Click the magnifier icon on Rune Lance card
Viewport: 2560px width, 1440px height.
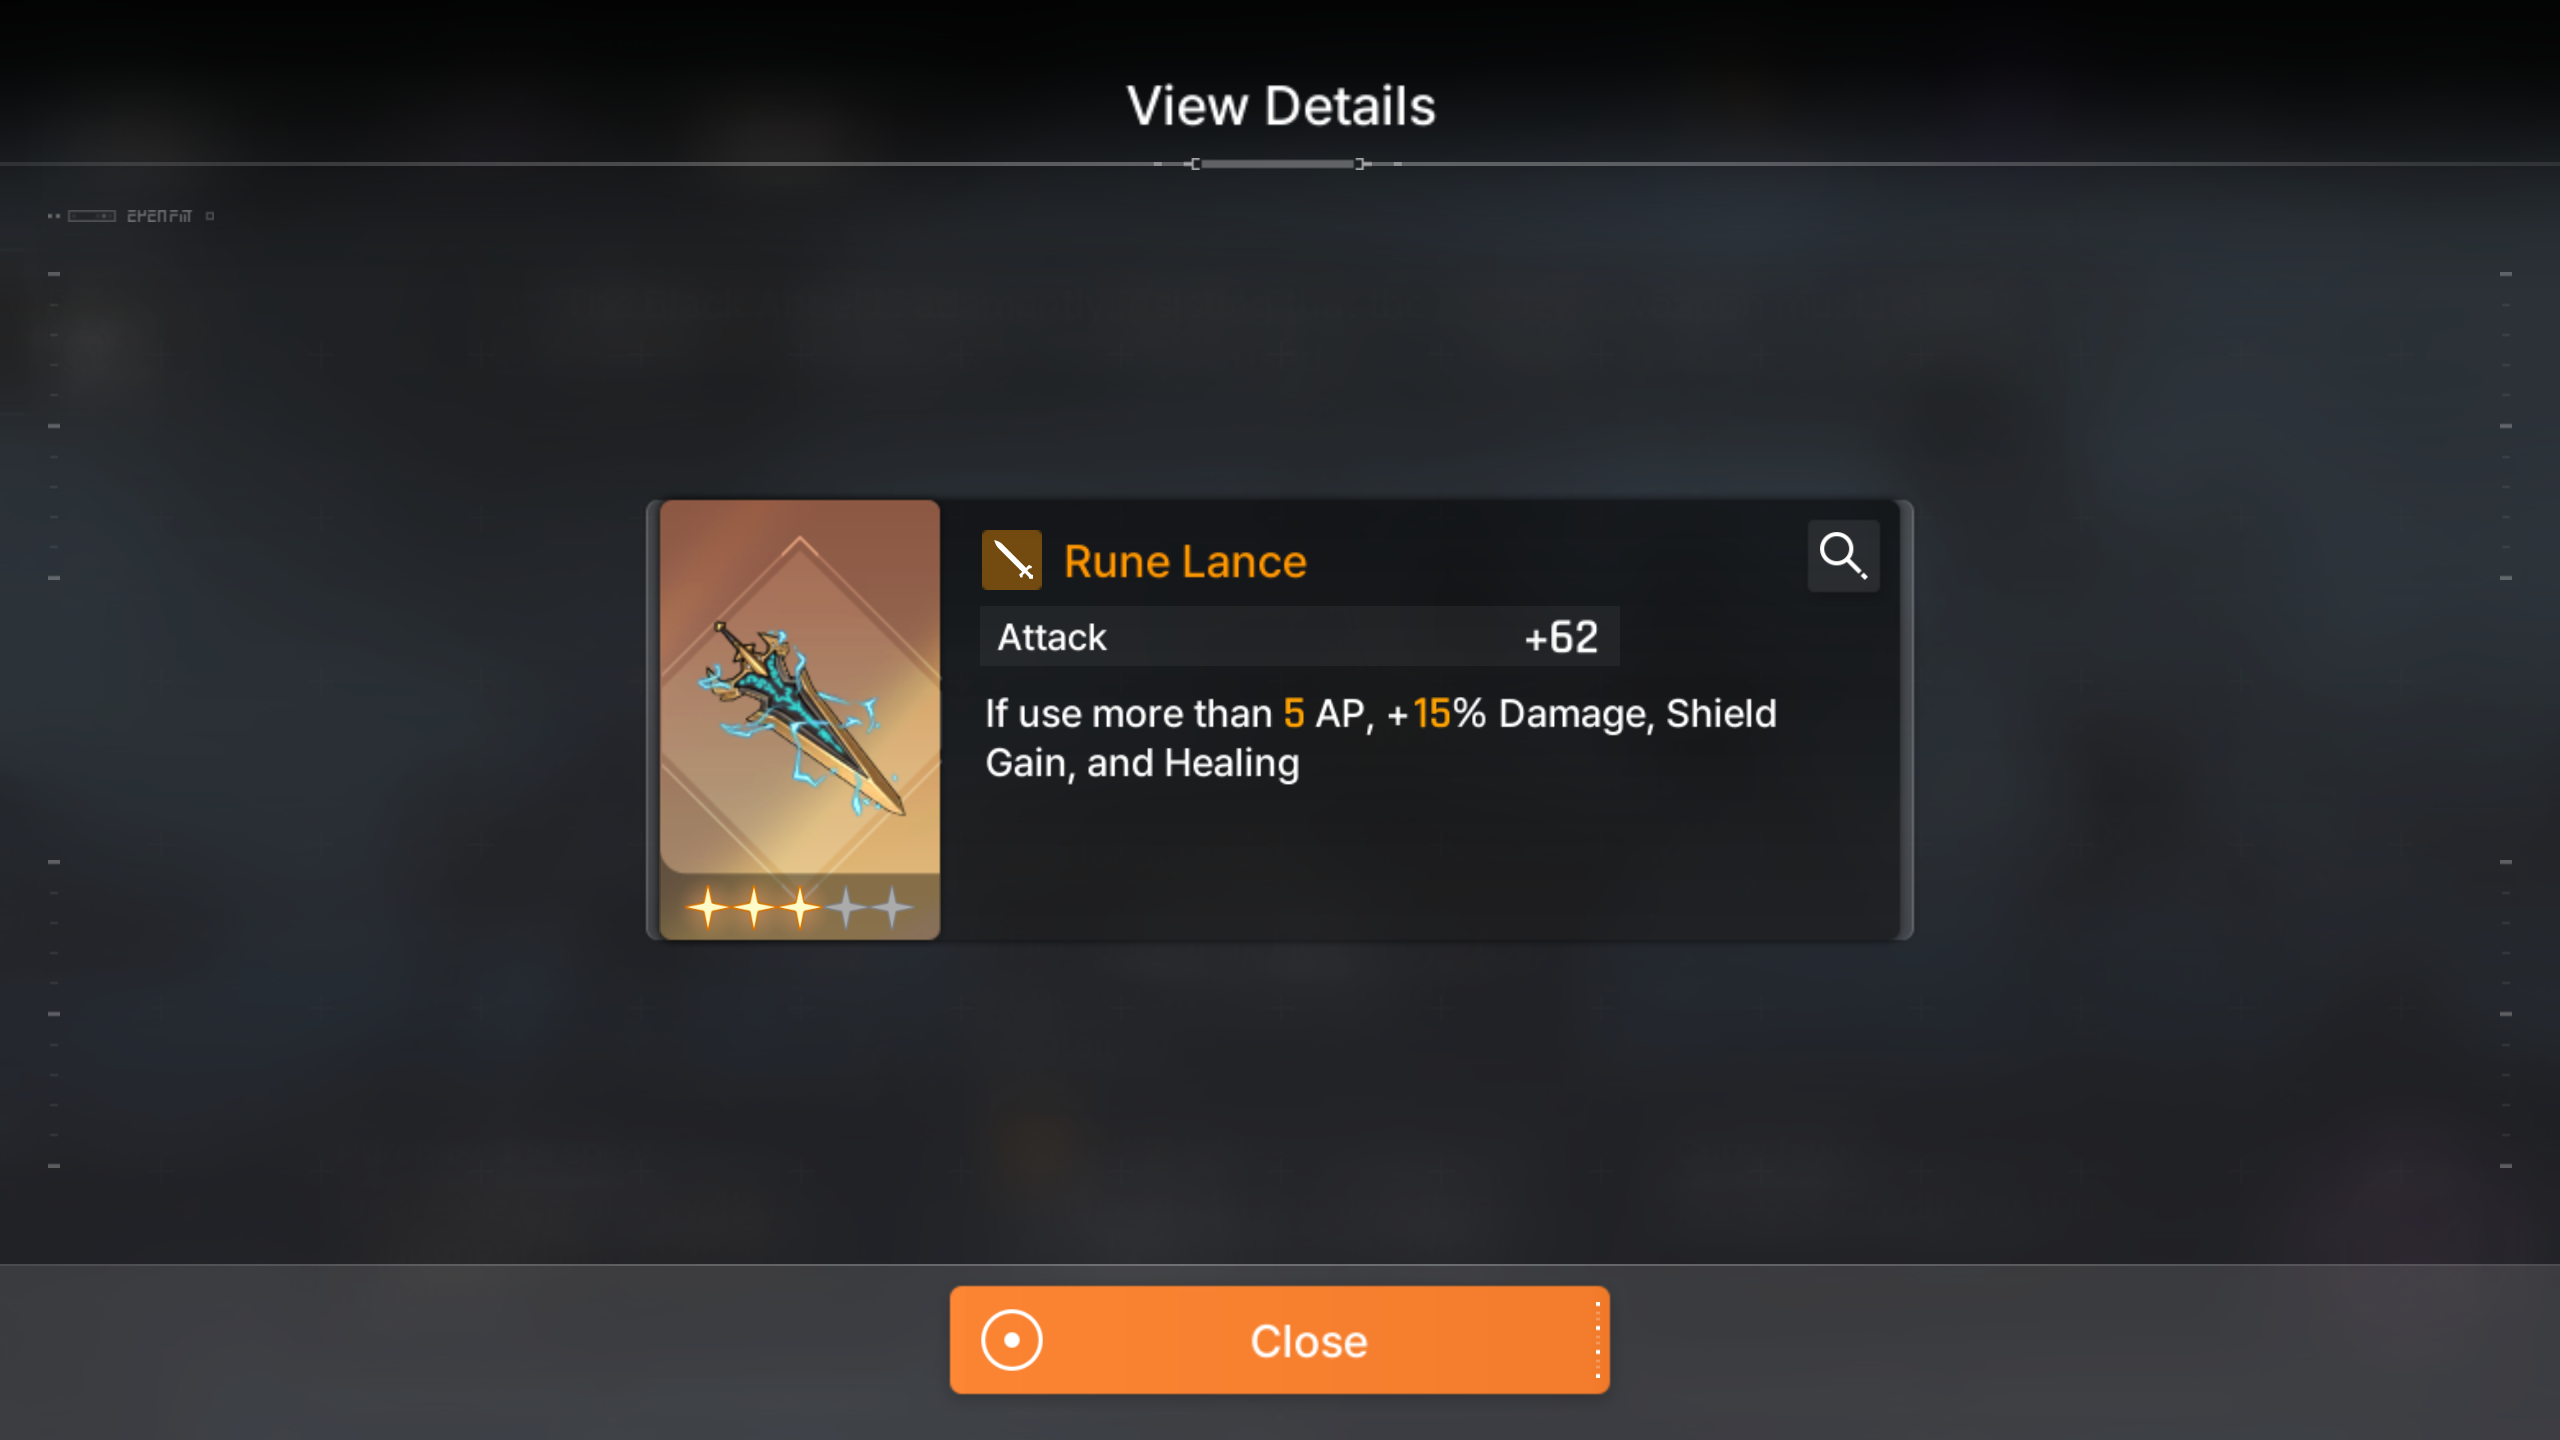(x=1843, y=556)
